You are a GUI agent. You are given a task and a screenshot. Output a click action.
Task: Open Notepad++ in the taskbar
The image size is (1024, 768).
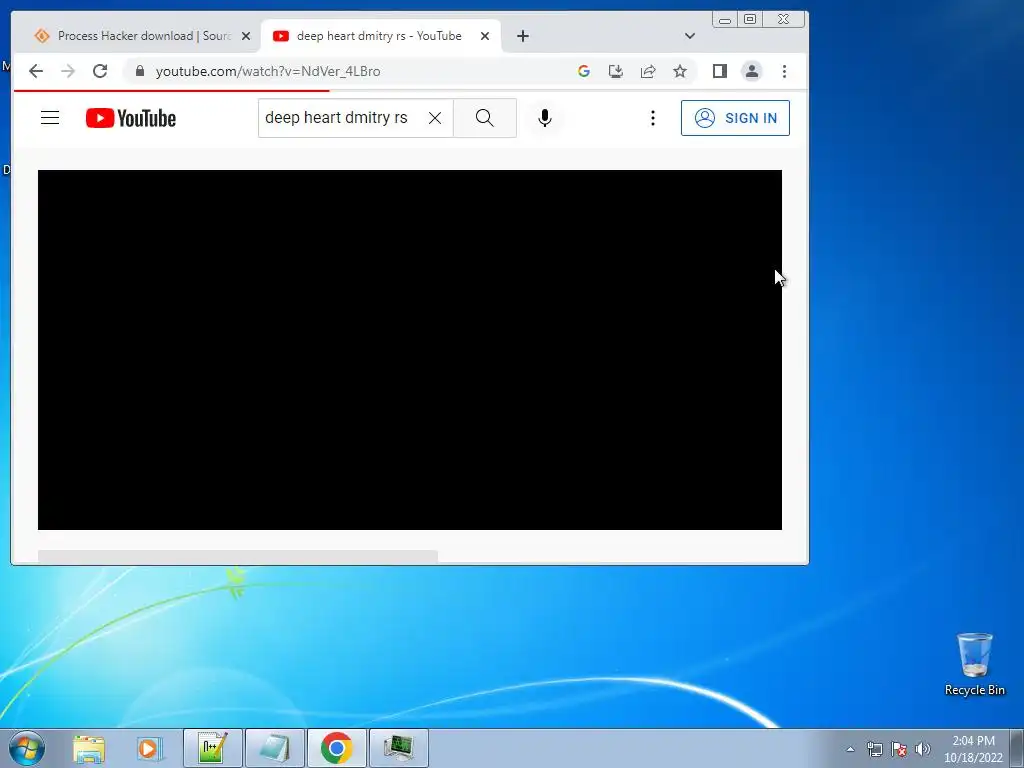213,748
